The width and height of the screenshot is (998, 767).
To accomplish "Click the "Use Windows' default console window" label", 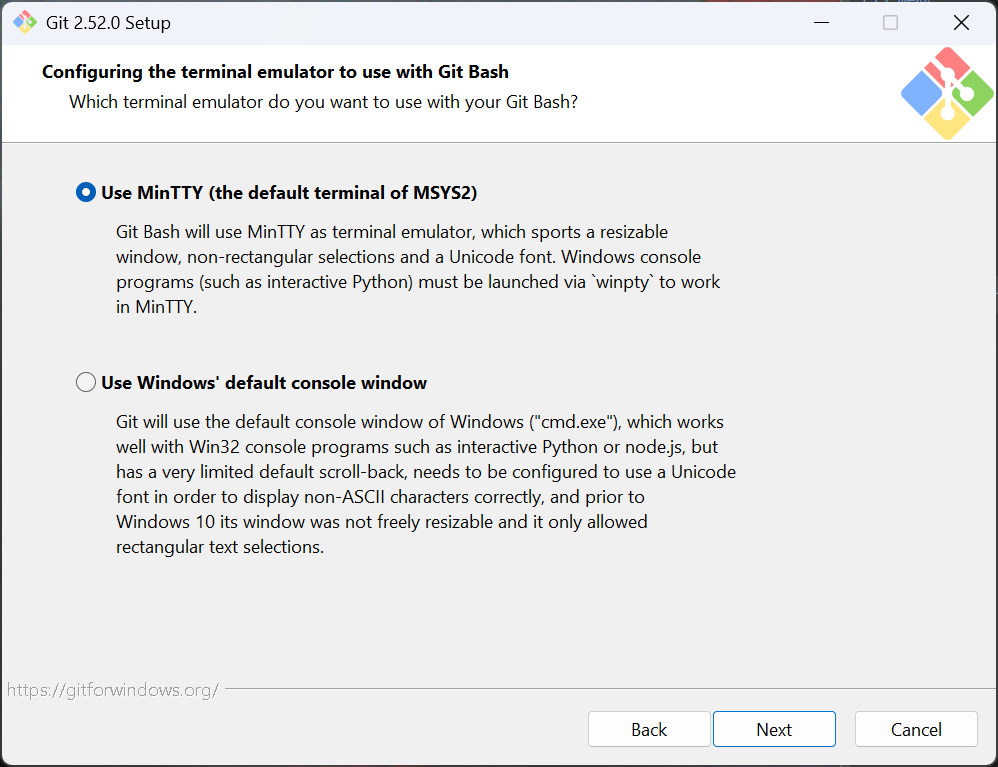I will coord(264,383).
